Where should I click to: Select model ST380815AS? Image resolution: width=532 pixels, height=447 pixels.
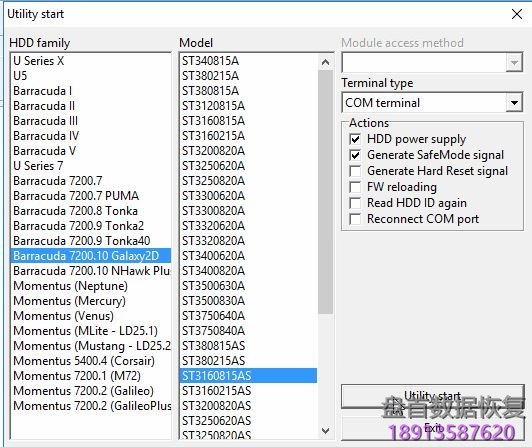(249, 346)
